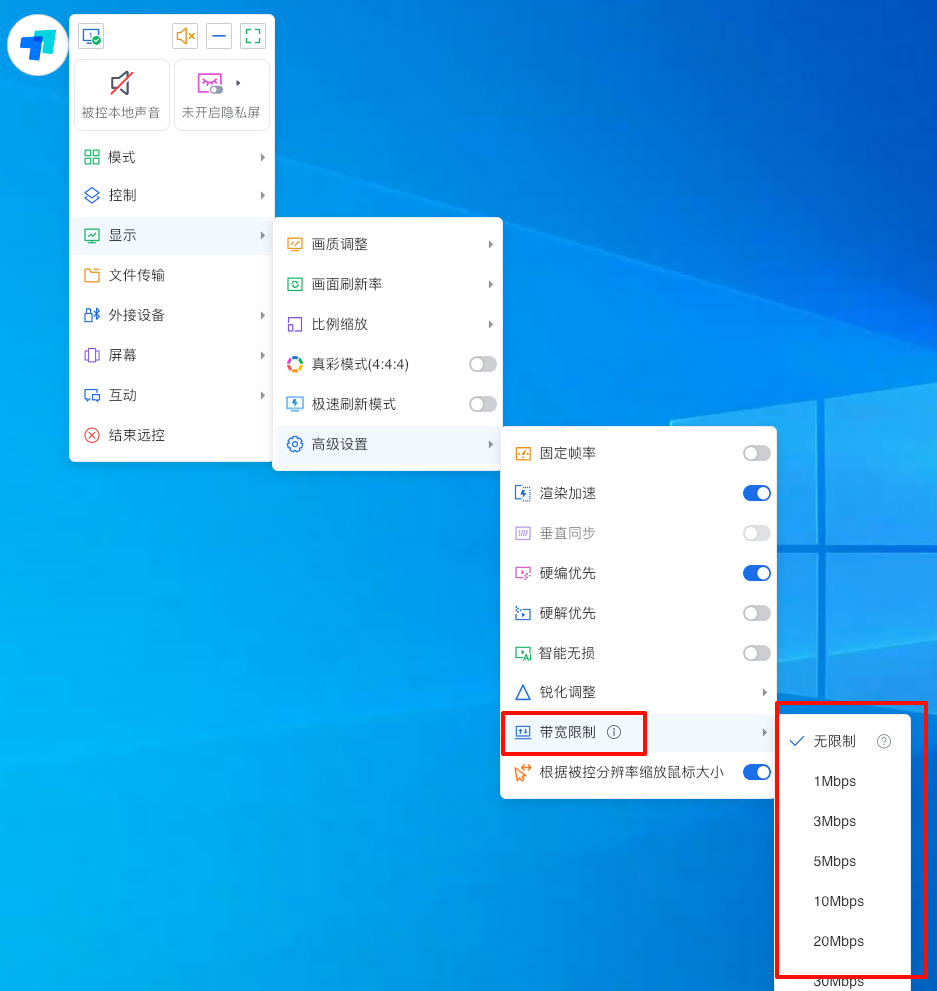
Task: Click the help icon next to 无限制
Action: (x=884, y=741)
